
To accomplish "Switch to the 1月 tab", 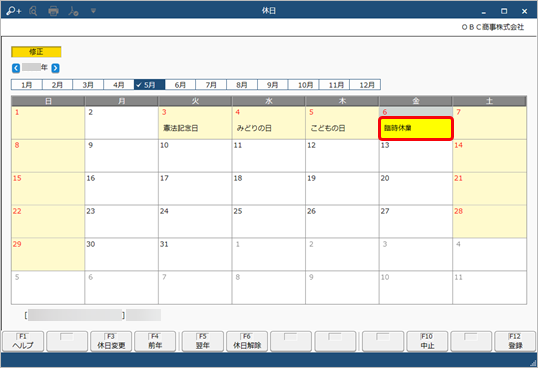I will [26, 85].
